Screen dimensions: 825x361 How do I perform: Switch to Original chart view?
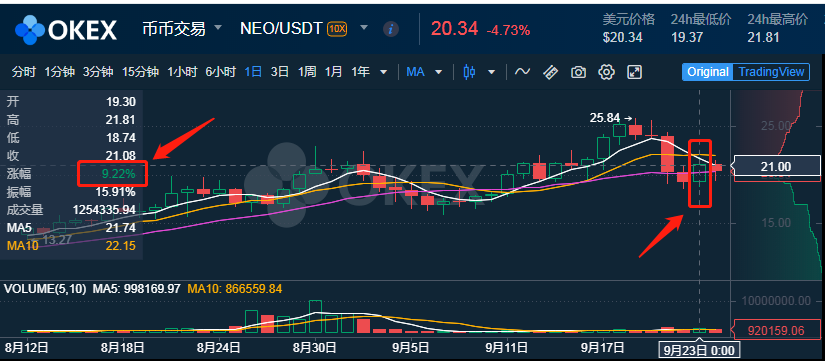(708, 72)
